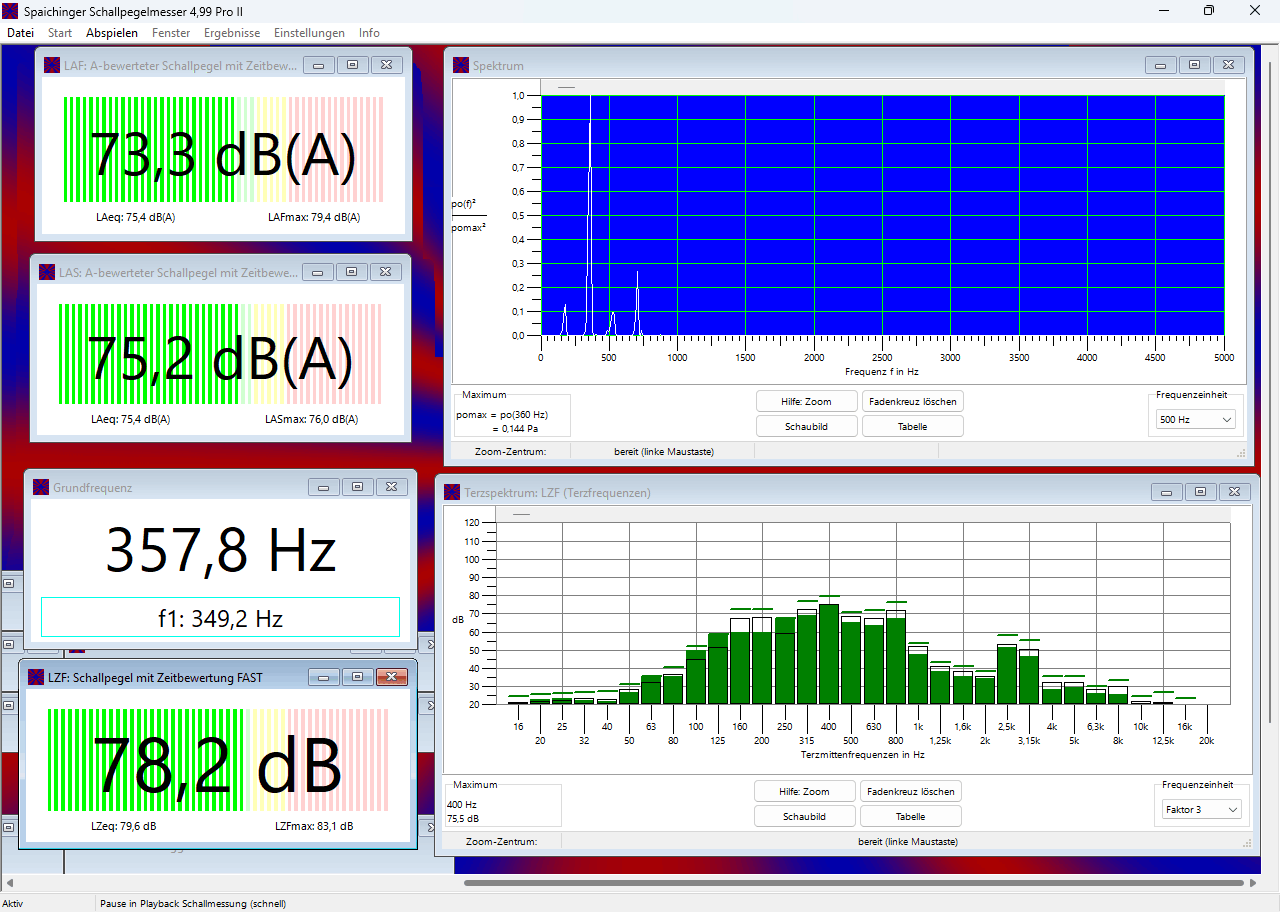Click Hilfe: Zoom in Terzspektrum window
Image resolution: width=1280 pixels, height=912 pixels.
click(805, 791)
